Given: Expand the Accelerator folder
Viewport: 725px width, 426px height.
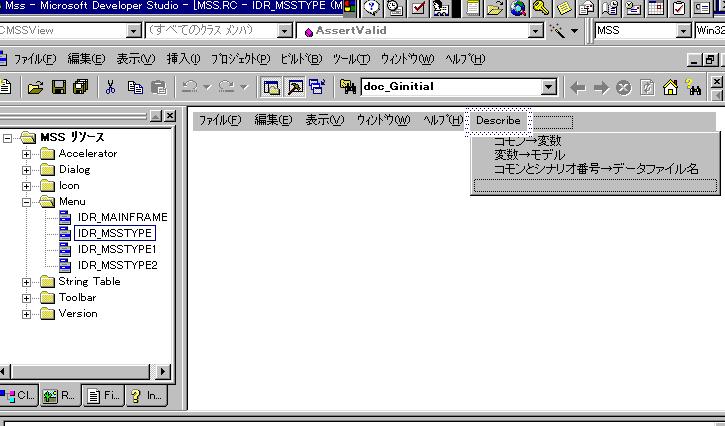Looking at the screenshot, I should pos(26,154).
